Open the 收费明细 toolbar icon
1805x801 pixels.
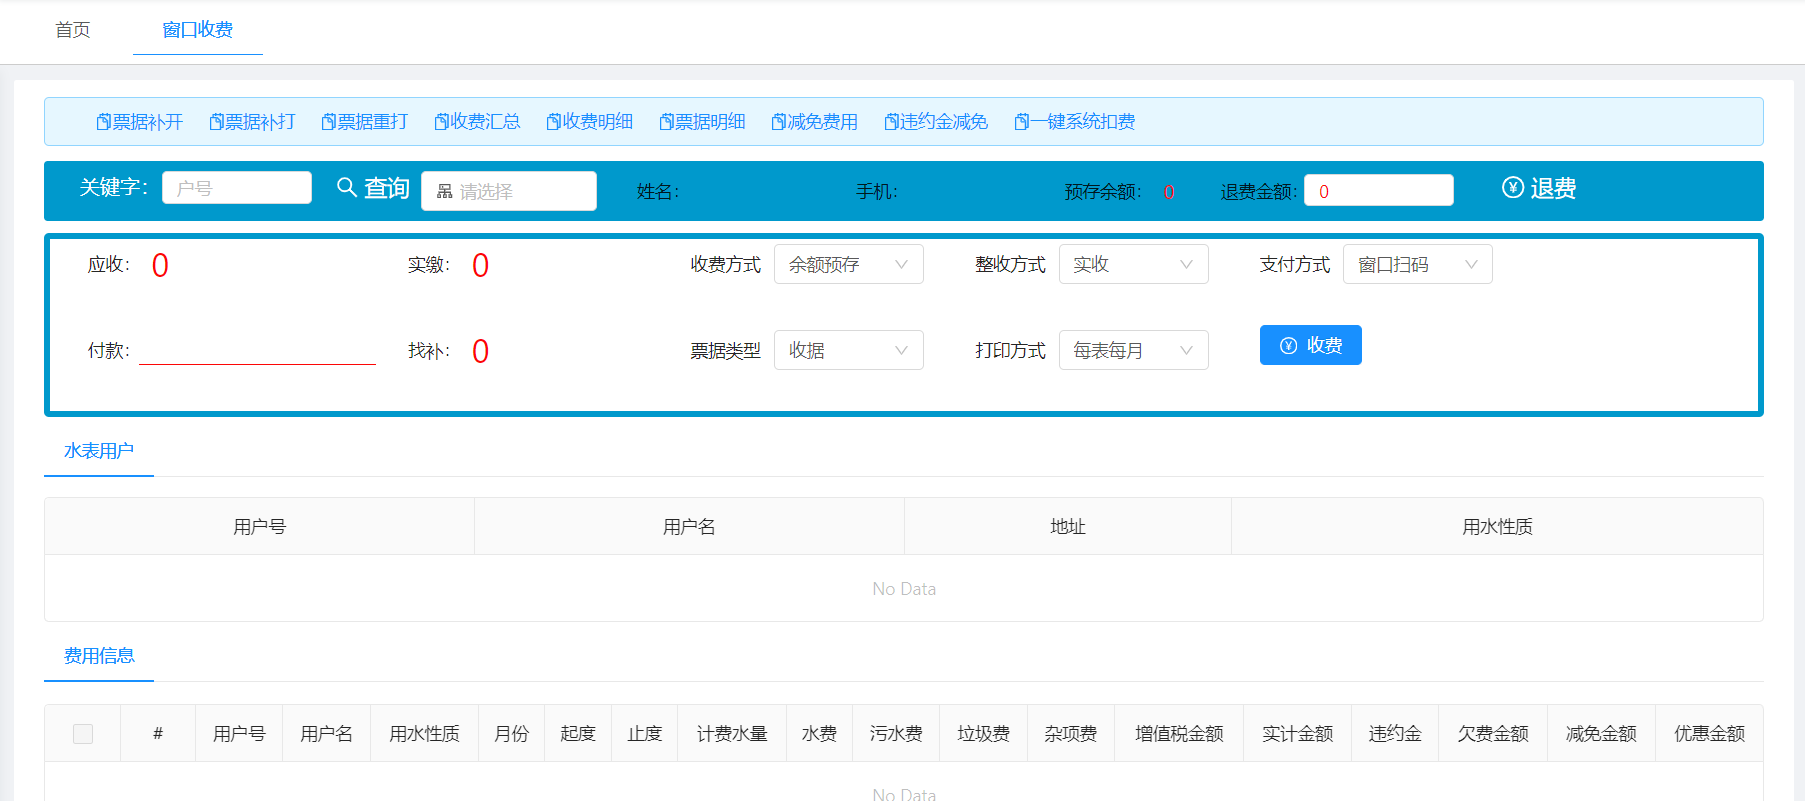click(553, 122)
